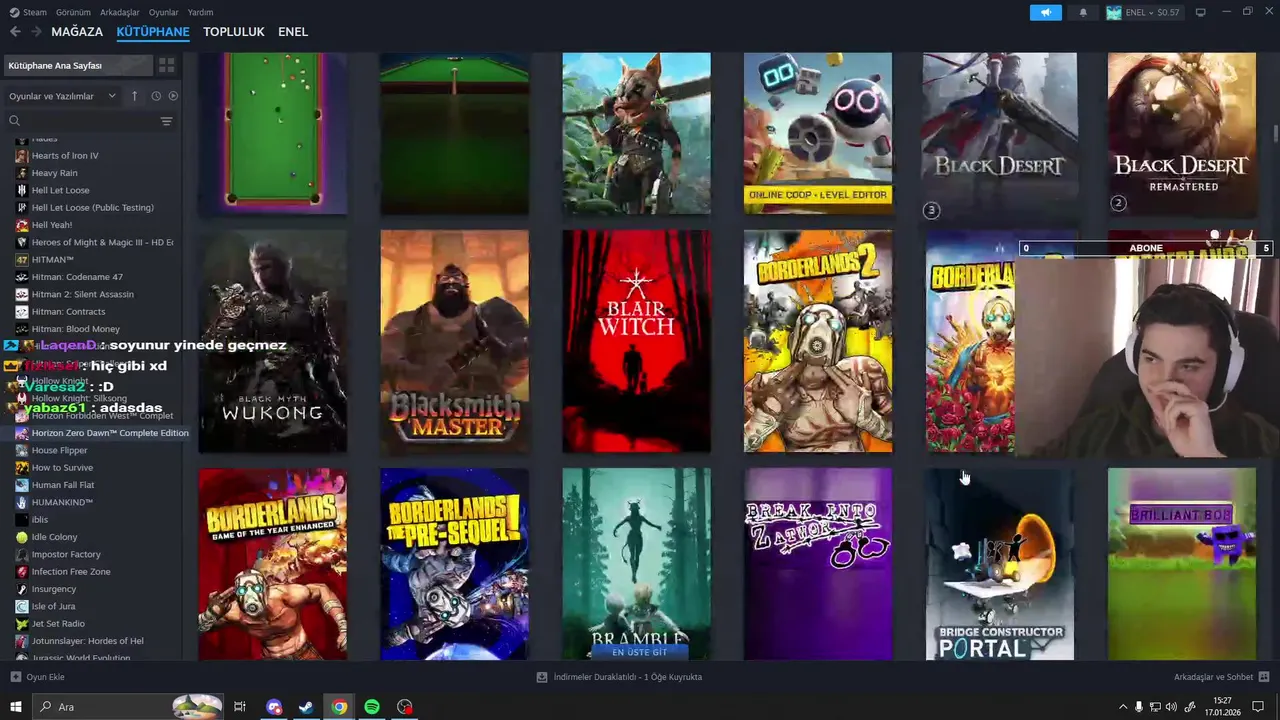Open Borderlands 2 cover

pyautogui.click(x=818, y=341)
